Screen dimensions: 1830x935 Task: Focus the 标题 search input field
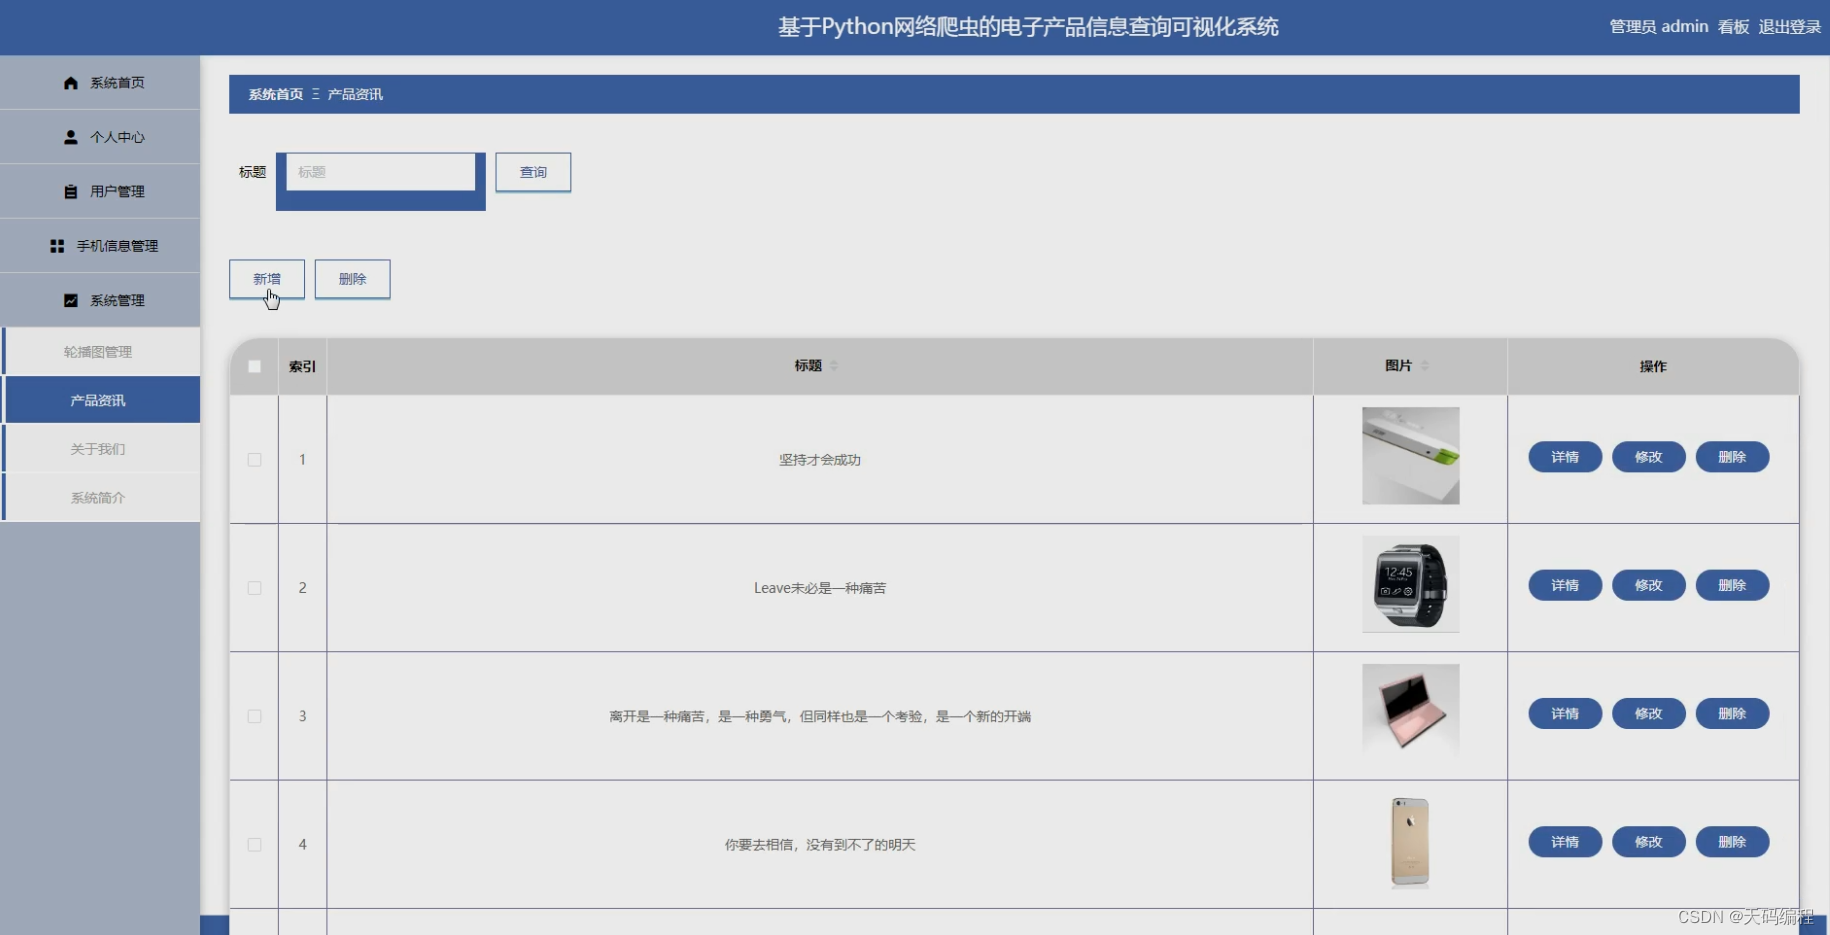[381, 172]
